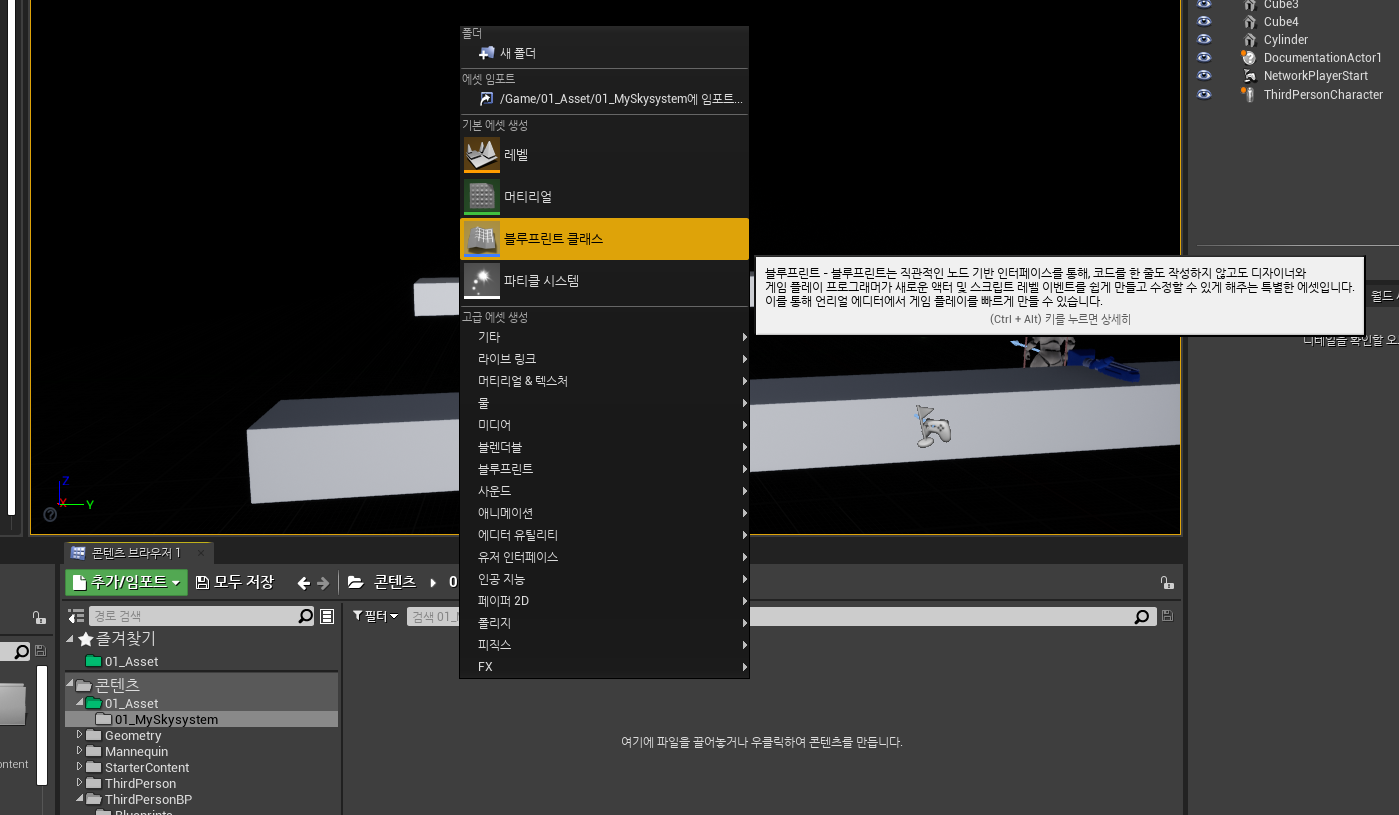Expand the StarterContent folder arrow
Screen dimensions: 1399x815
(80, 767)
